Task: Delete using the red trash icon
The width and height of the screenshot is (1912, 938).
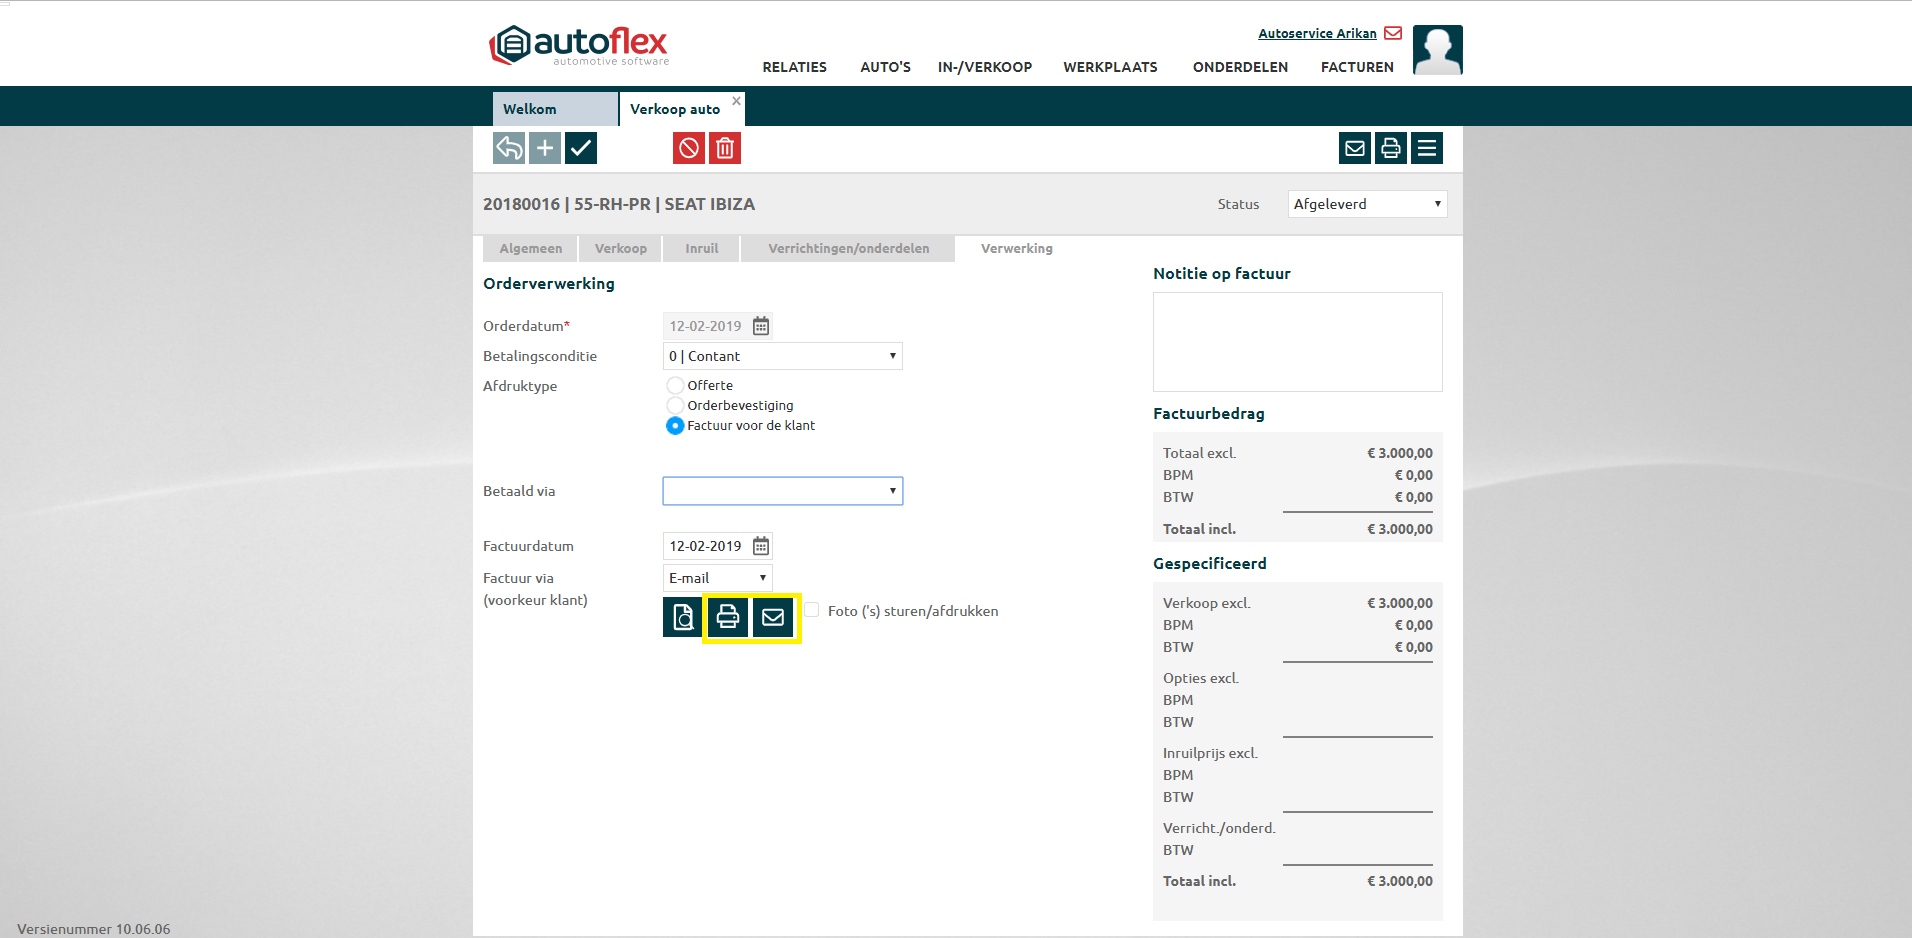Action: tap(725, 149)
